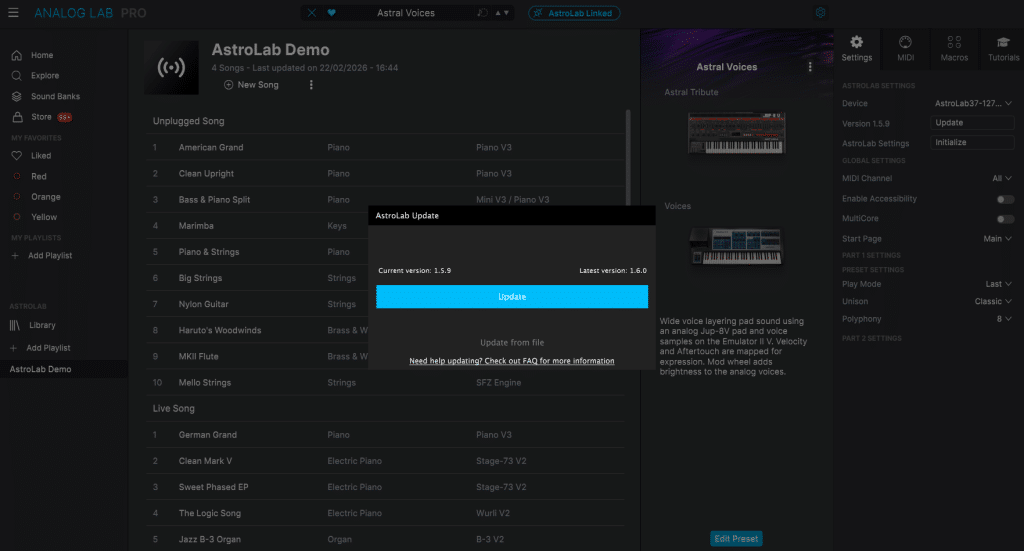This screenshot has height=551, width=1024.
Task: Select the Red favorites tag
Action: point(39,176)
